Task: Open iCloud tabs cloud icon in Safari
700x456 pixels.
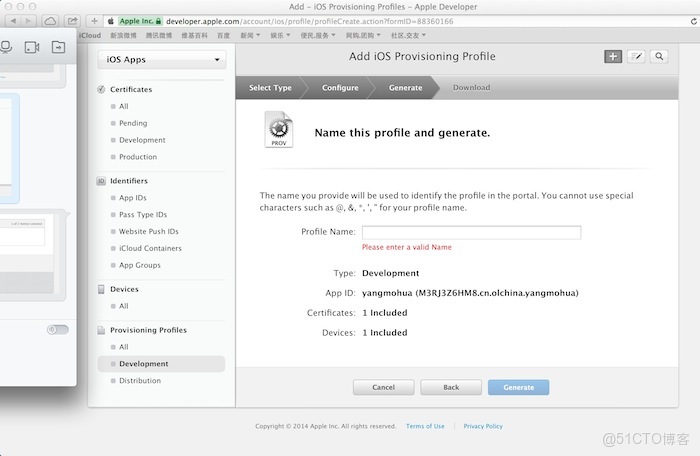Action: click(50, 21)
